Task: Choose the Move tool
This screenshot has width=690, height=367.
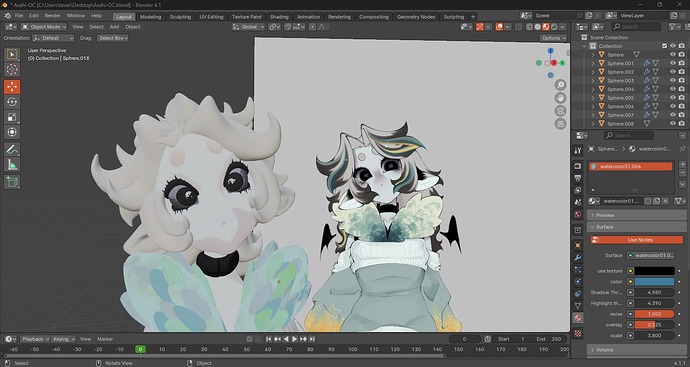Action: [x=12, y=87]
